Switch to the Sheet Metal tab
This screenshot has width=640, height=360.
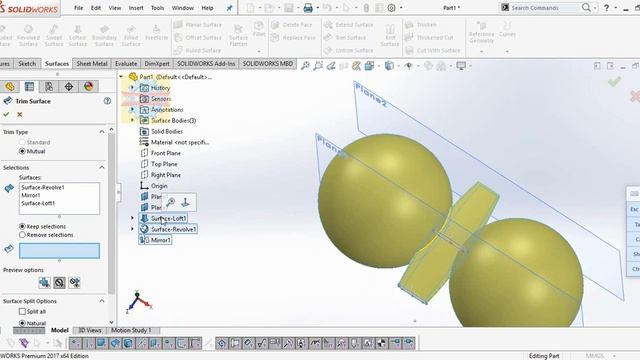point(92,64)
